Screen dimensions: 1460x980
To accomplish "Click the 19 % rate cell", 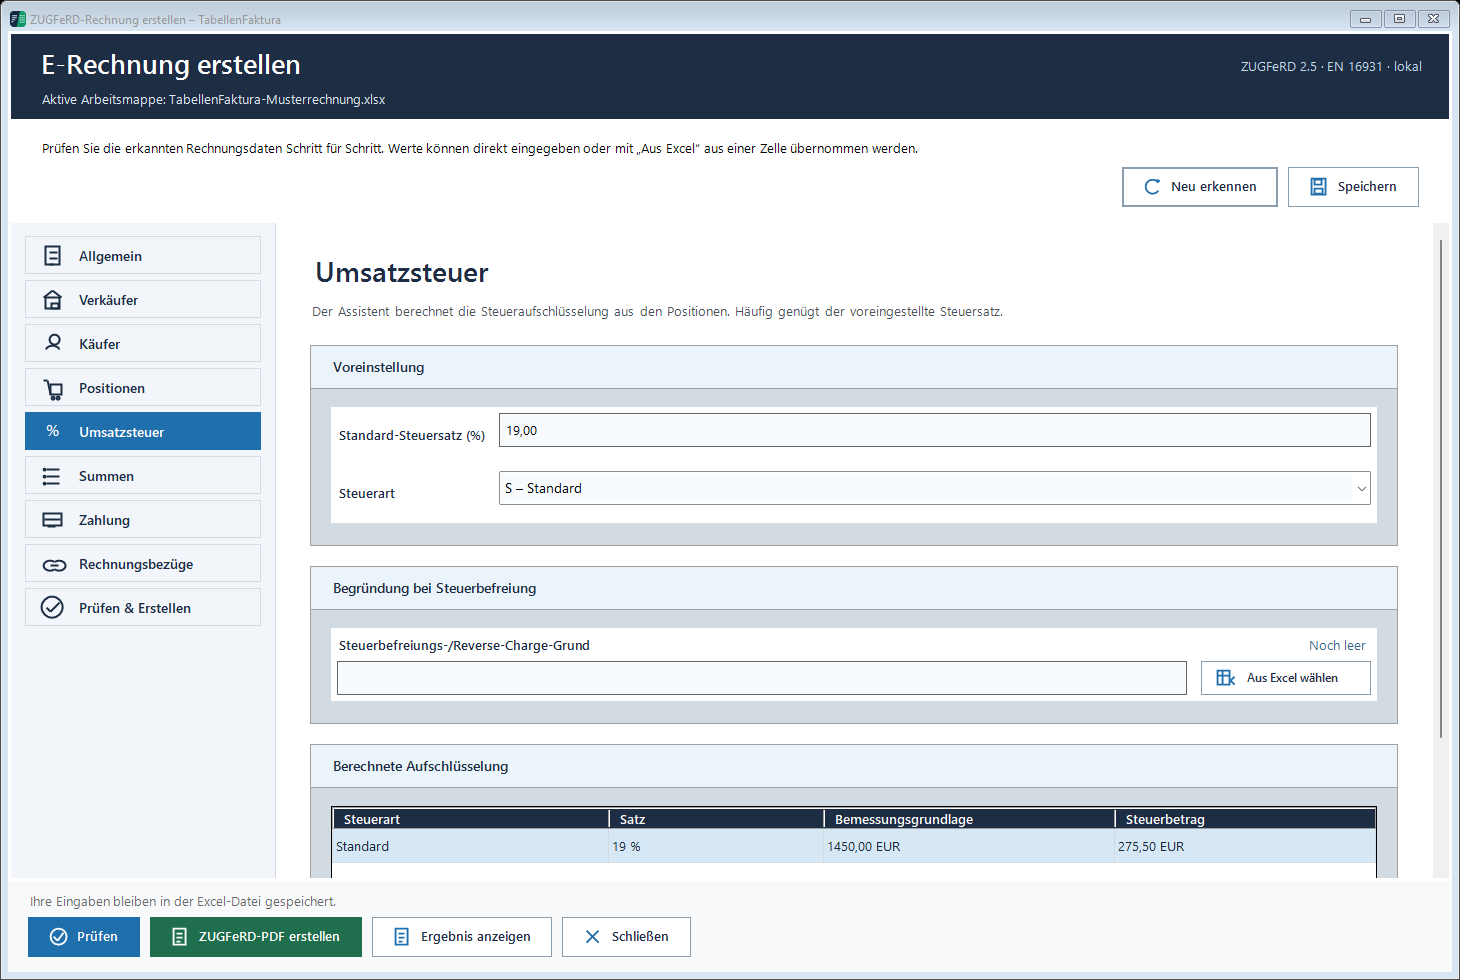I will [715, 846].
